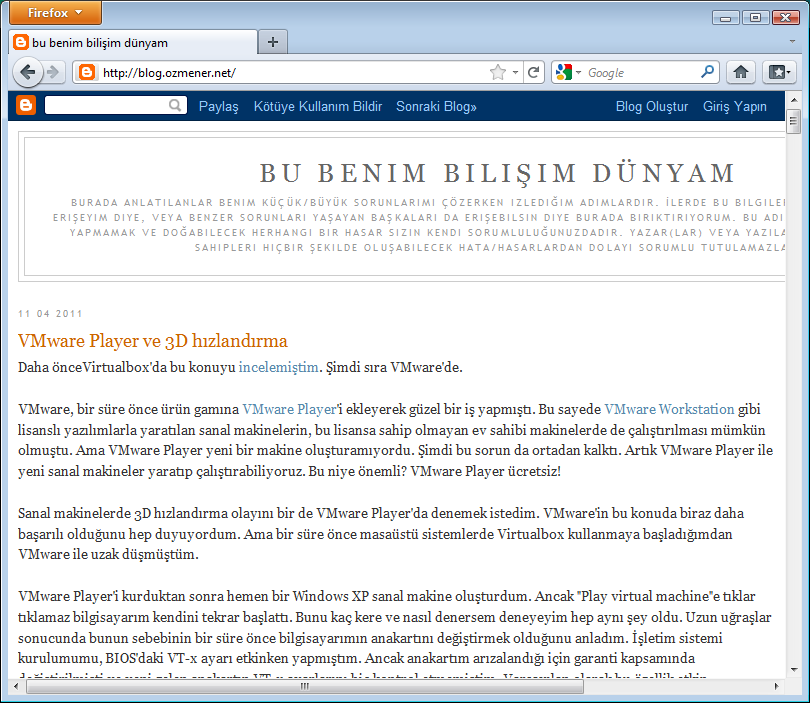Screen dimensions: 810x703
Task: Open the blog title BU BENIM BILIŞIM DÜNYAM
Action: [x=497, y=173]
